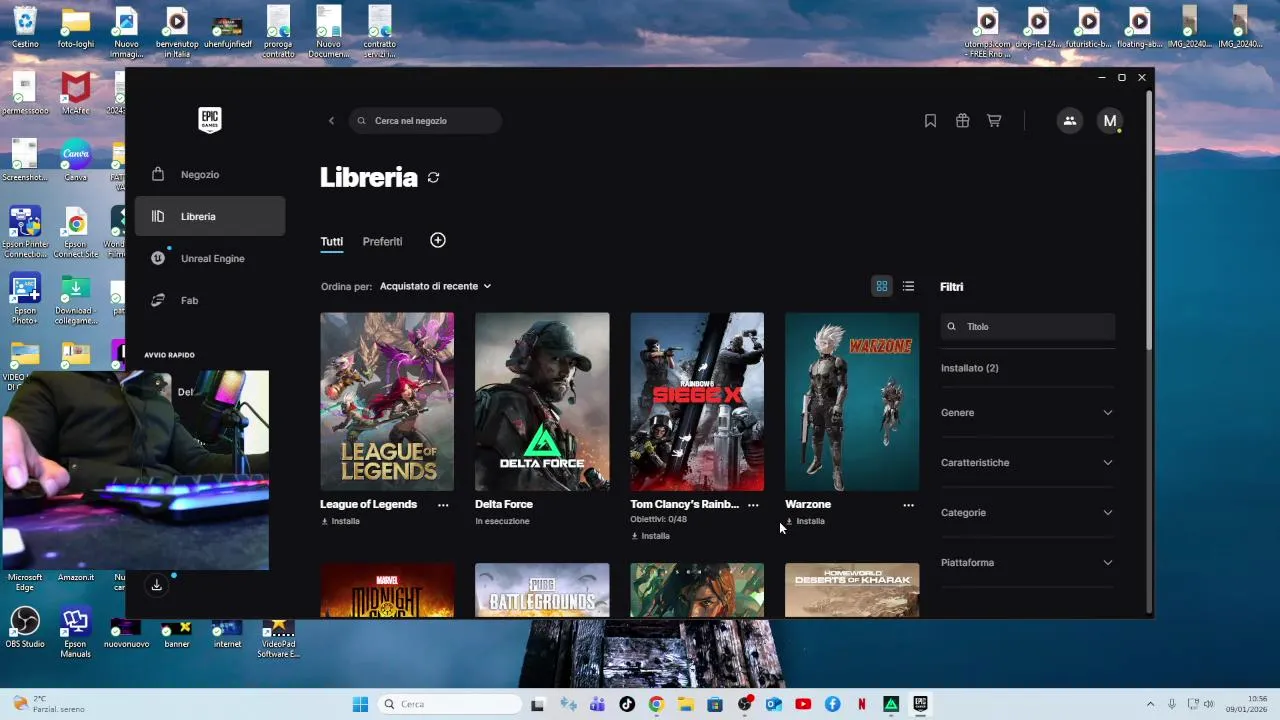The image size is (1280, 720).
Task: Click the library vertical scrollbar
Action: [x=1149, y=220]
